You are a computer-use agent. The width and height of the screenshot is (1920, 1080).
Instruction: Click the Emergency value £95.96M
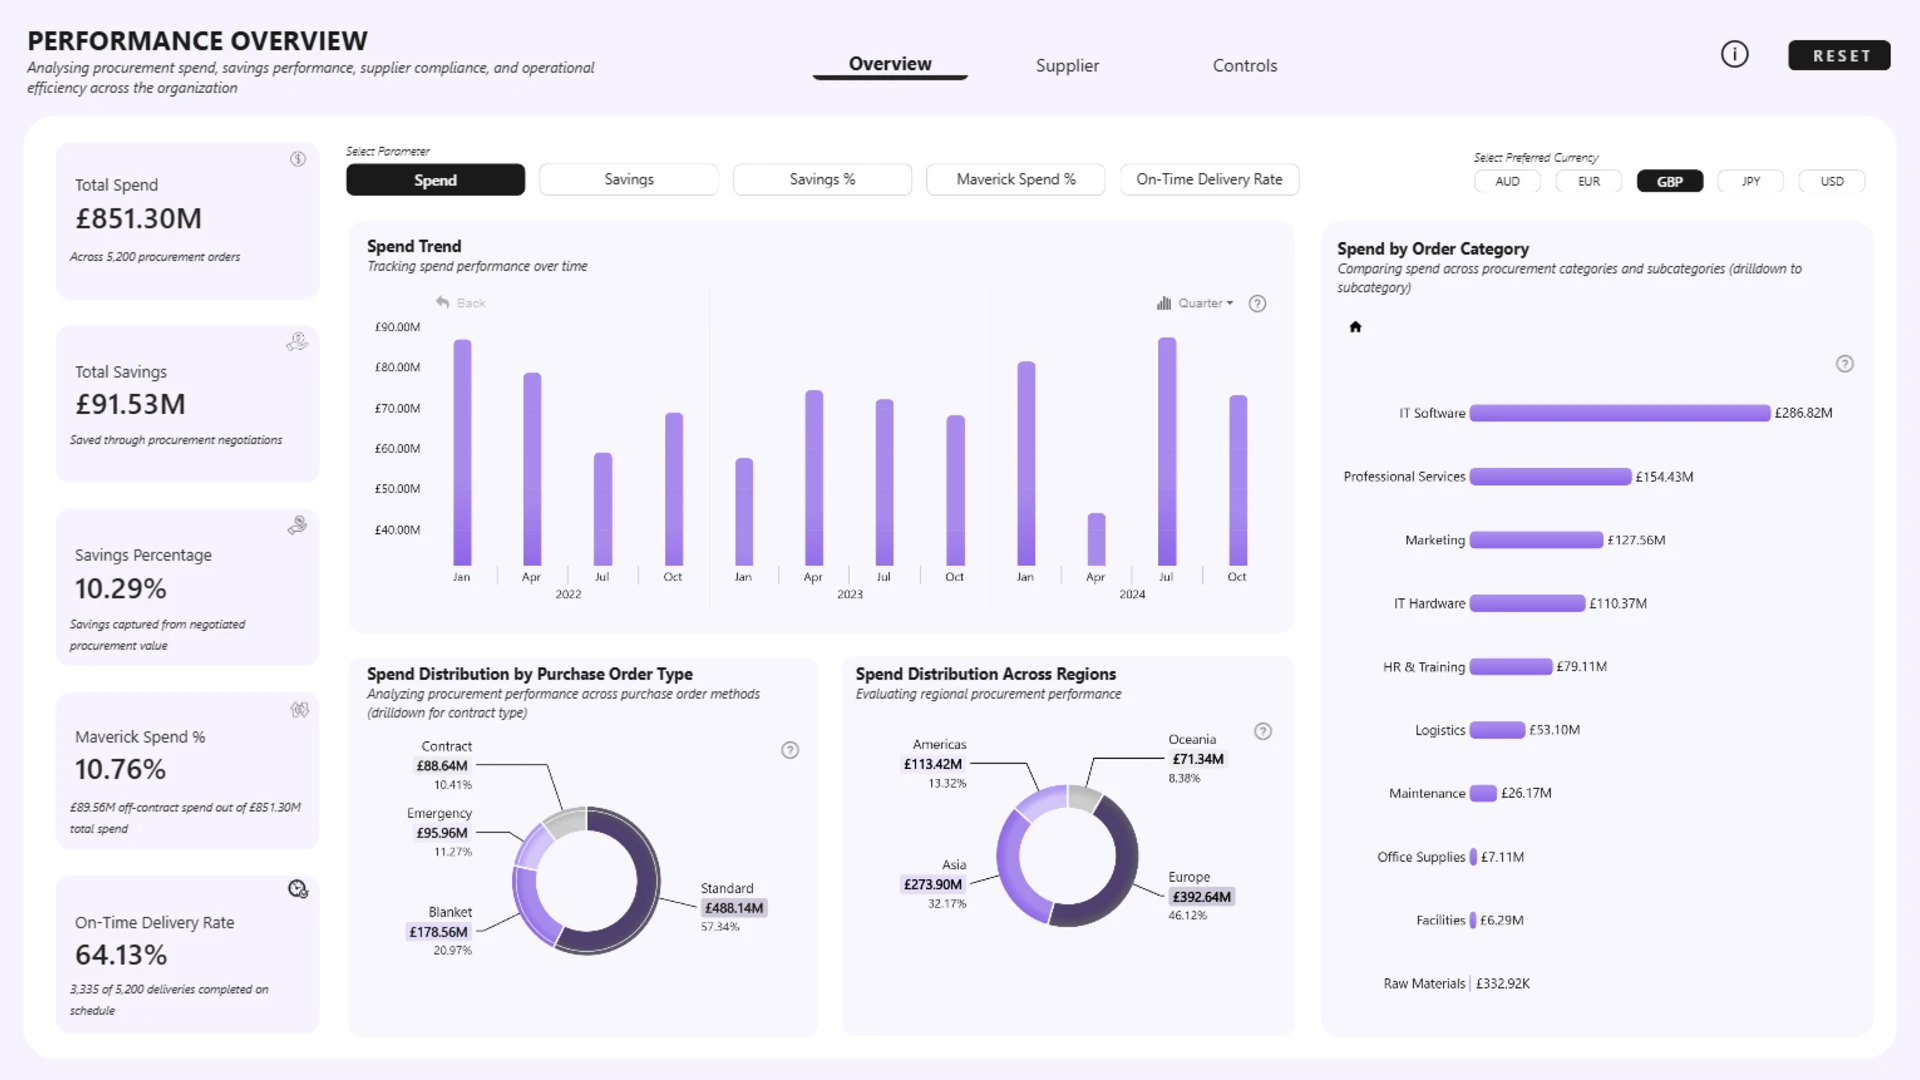click(x=442, y=833)
